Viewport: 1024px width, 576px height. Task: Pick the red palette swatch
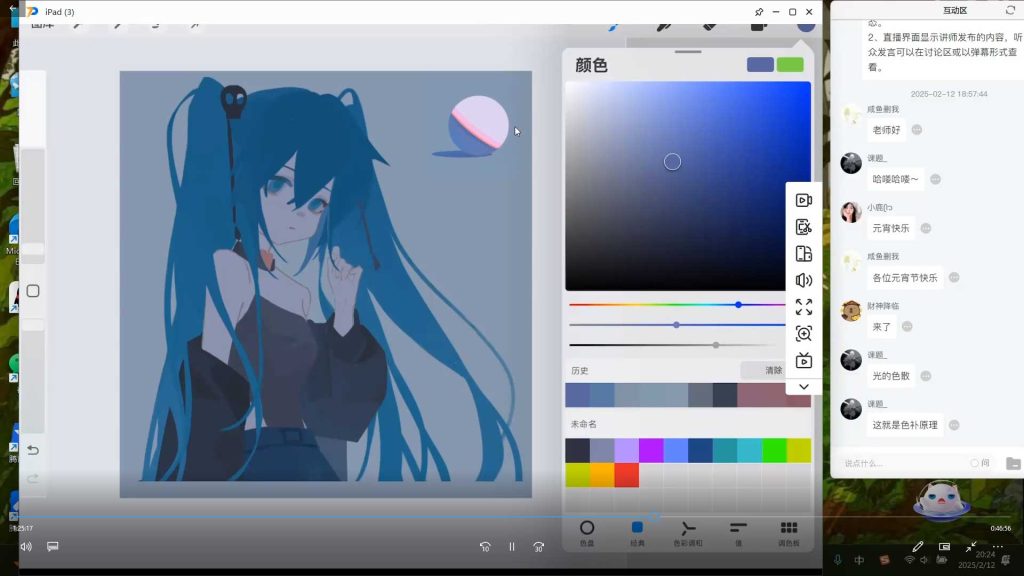[627, 475]
